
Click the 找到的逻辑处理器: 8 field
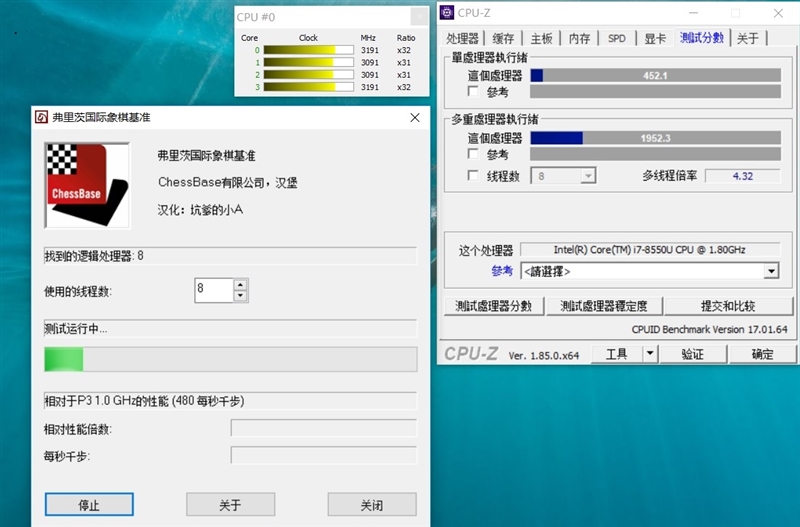tap(231, 256)
